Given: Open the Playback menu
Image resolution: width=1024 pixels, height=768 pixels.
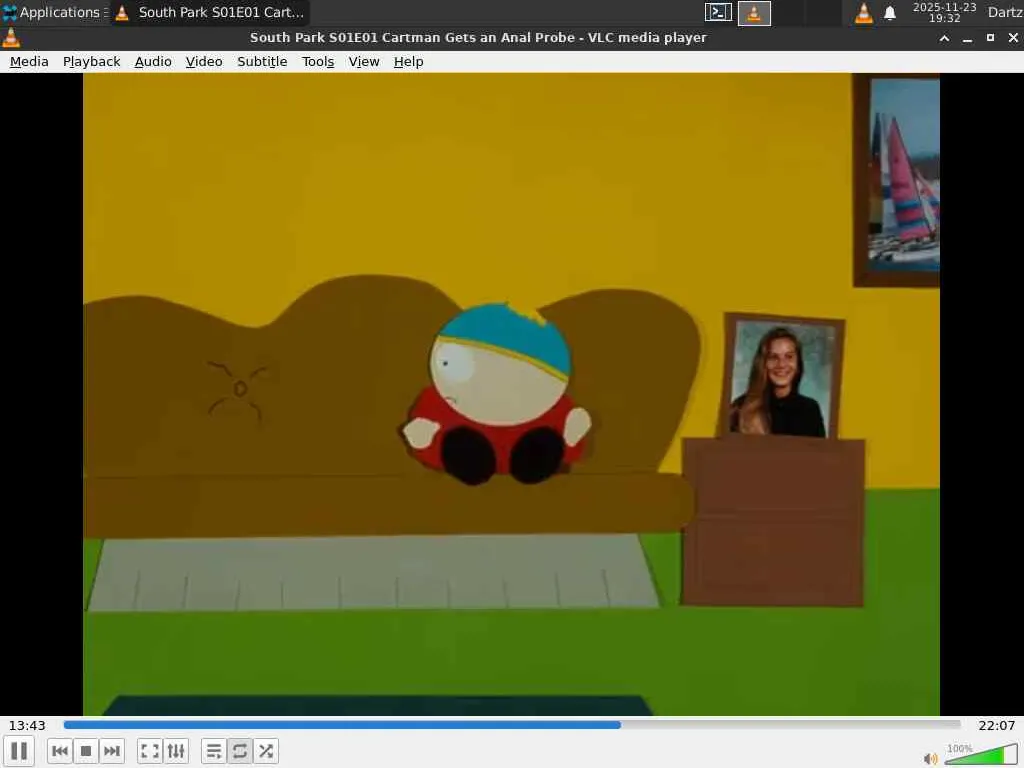Looking at the screenshot, I should click(x=91, y=61).
